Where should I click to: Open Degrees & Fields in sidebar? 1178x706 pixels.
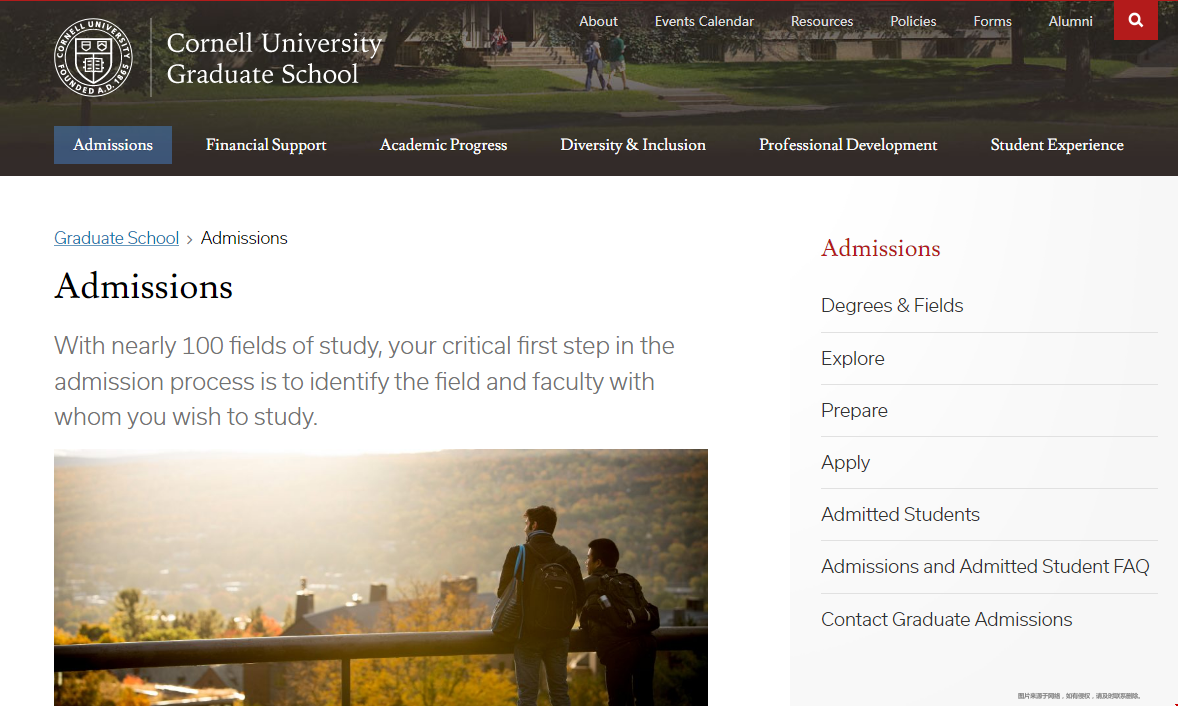click(892, 306)
